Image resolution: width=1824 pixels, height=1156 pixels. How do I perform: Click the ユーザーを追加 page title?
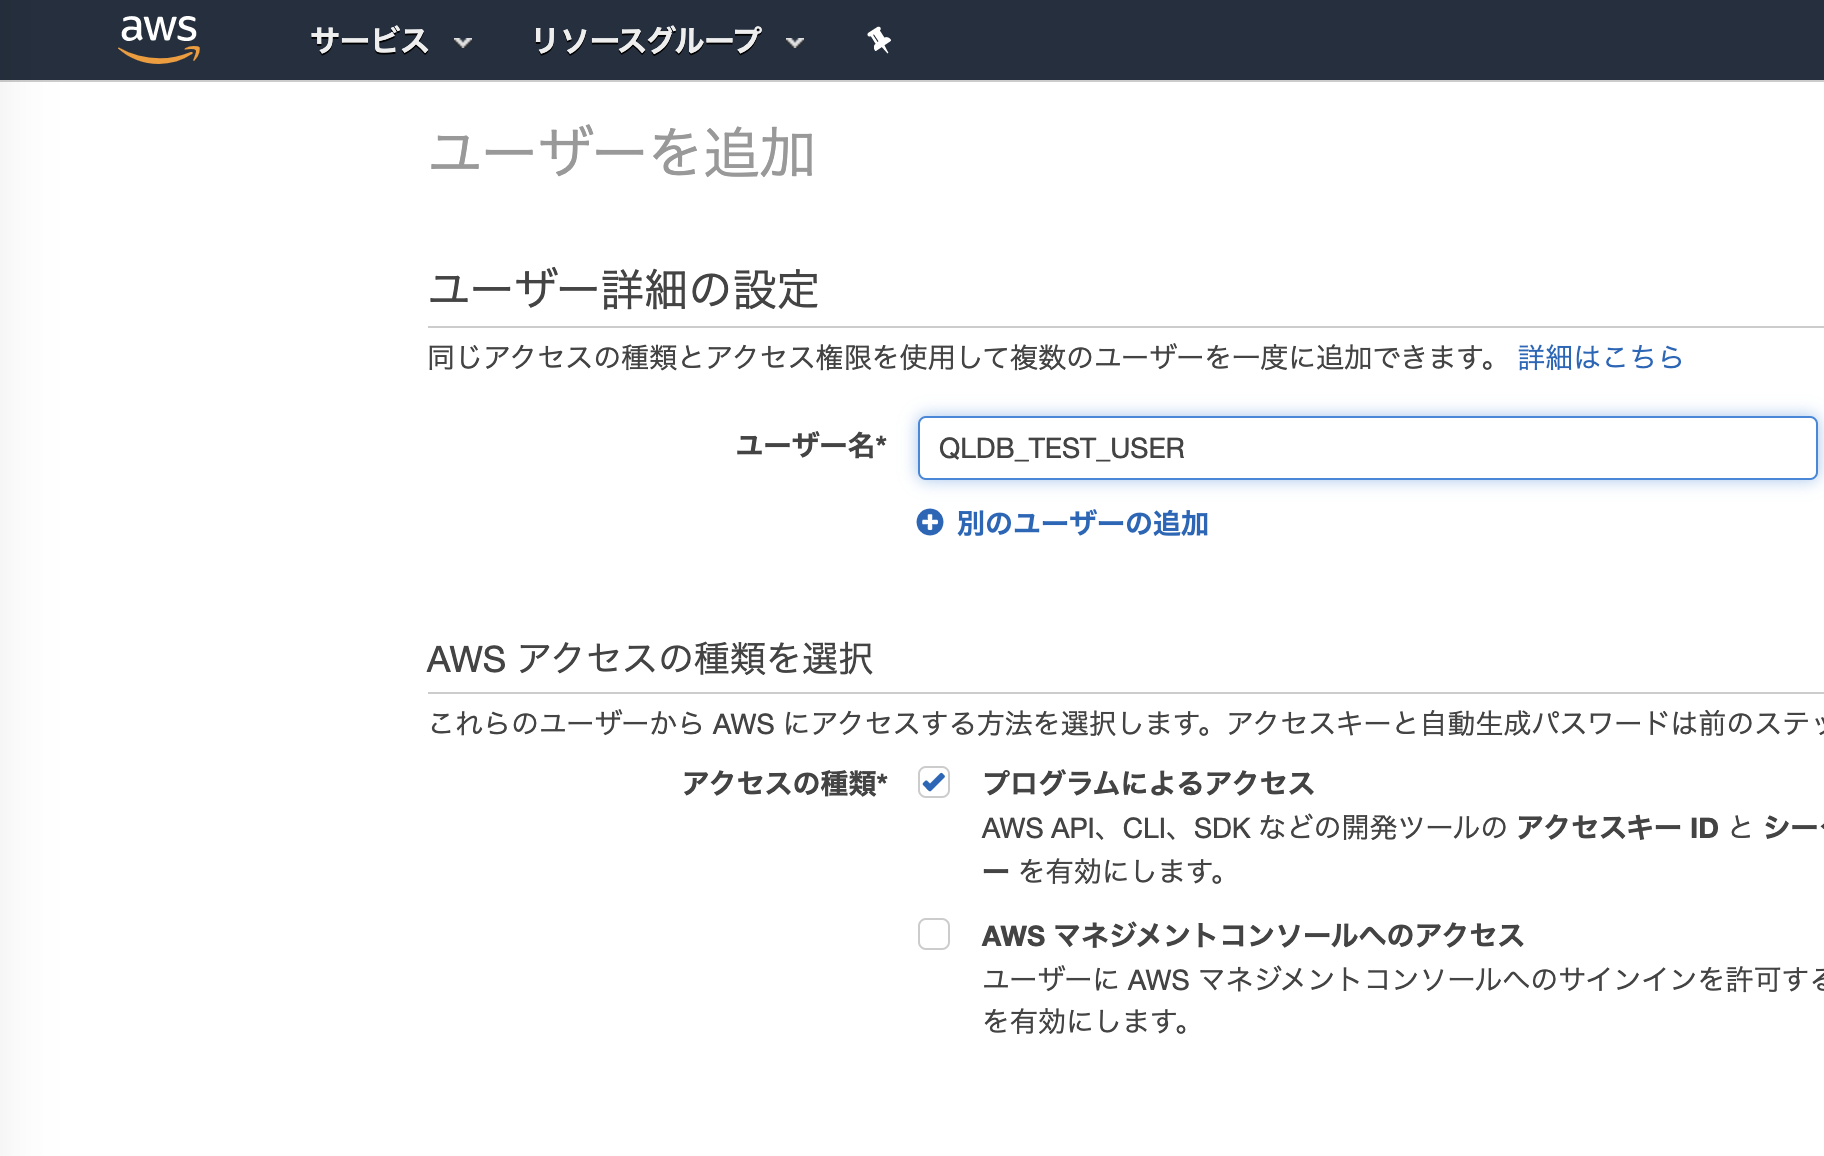click(x=622, y=154)
